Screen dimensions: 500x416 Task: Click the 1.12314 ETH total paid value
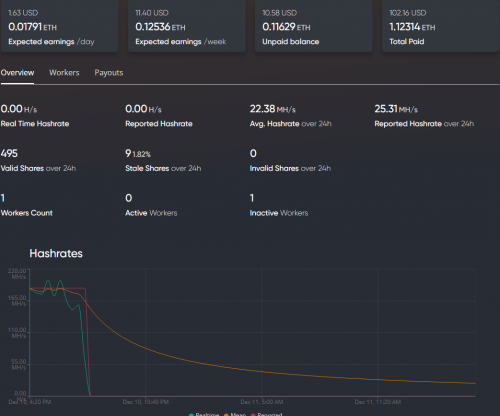coord(412,27)
